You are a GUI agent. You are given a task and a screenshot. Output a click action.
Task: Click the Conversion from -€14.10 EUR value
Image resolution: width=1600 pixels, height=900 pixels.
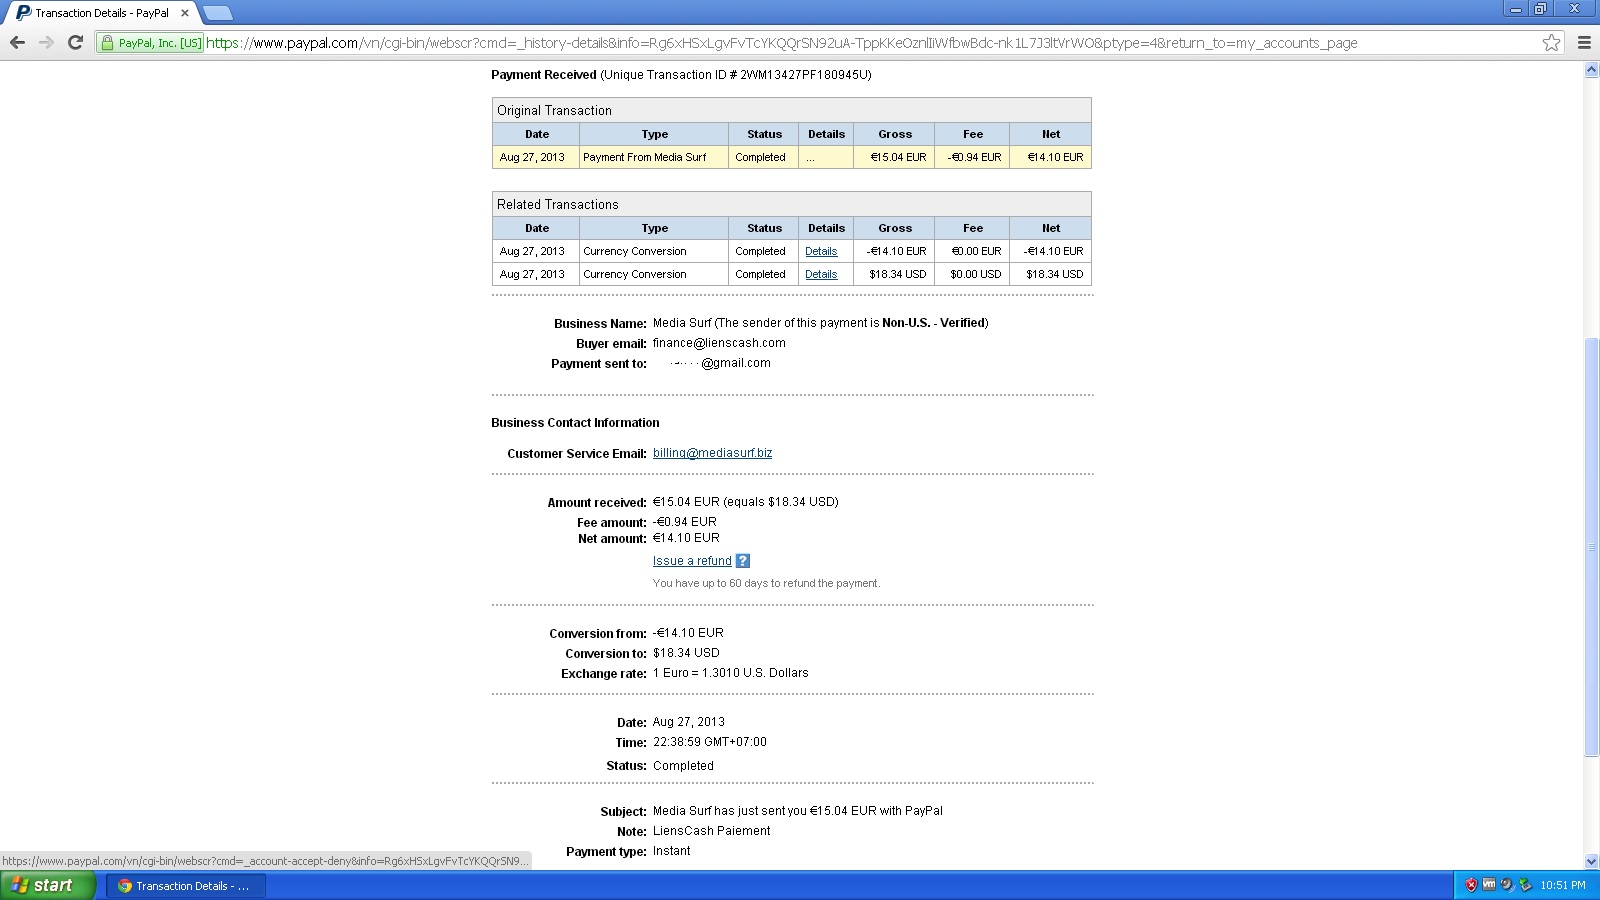[688, 633]
